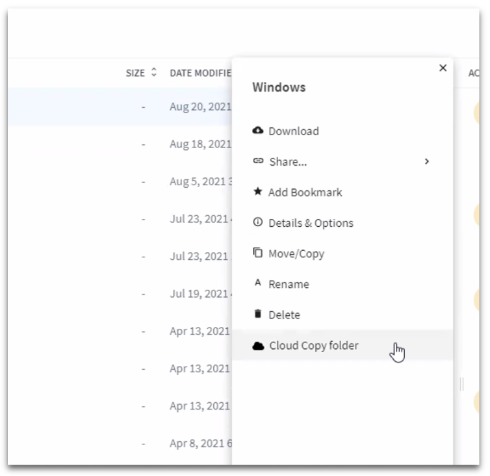
Task: Close the Windows context panel
Action: click(443, 68)
